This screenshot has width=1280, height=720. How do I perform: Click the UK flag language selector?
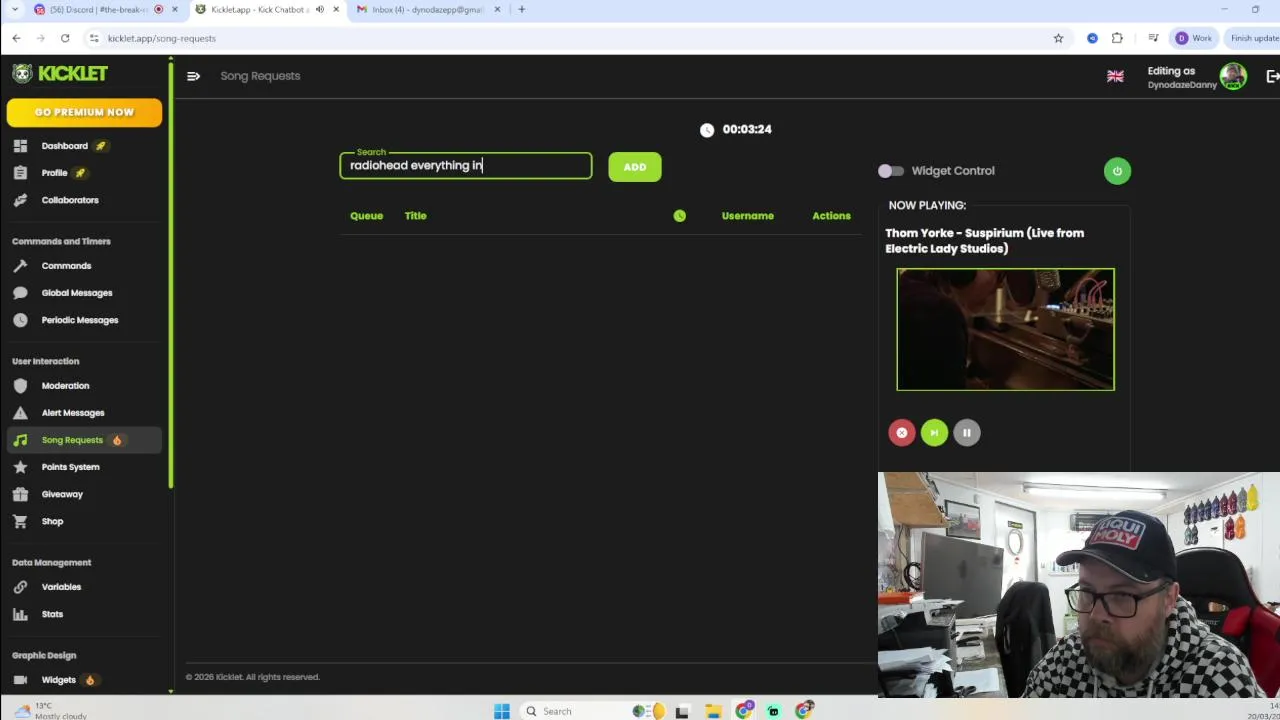pyautogui.click(x=1115, y=76)
